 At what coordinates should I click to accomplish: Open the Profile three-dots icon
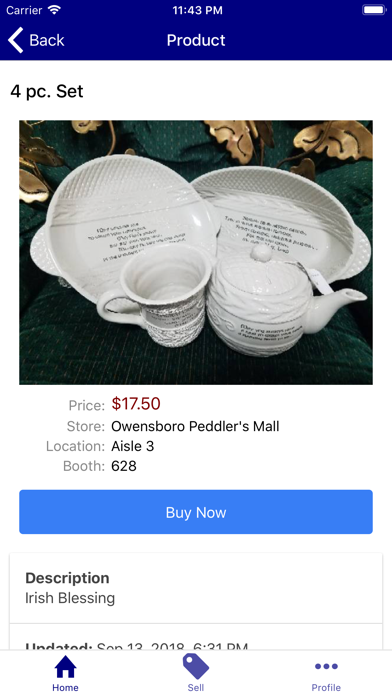point(326,666)
